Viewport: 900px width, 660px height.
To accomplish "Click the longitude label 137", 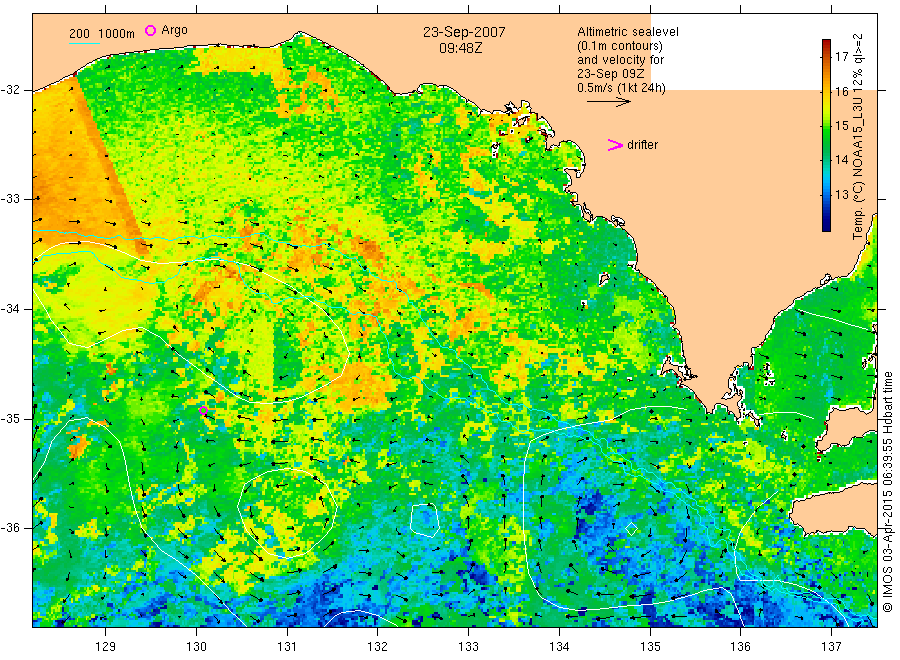I will [x=831, y=647].
